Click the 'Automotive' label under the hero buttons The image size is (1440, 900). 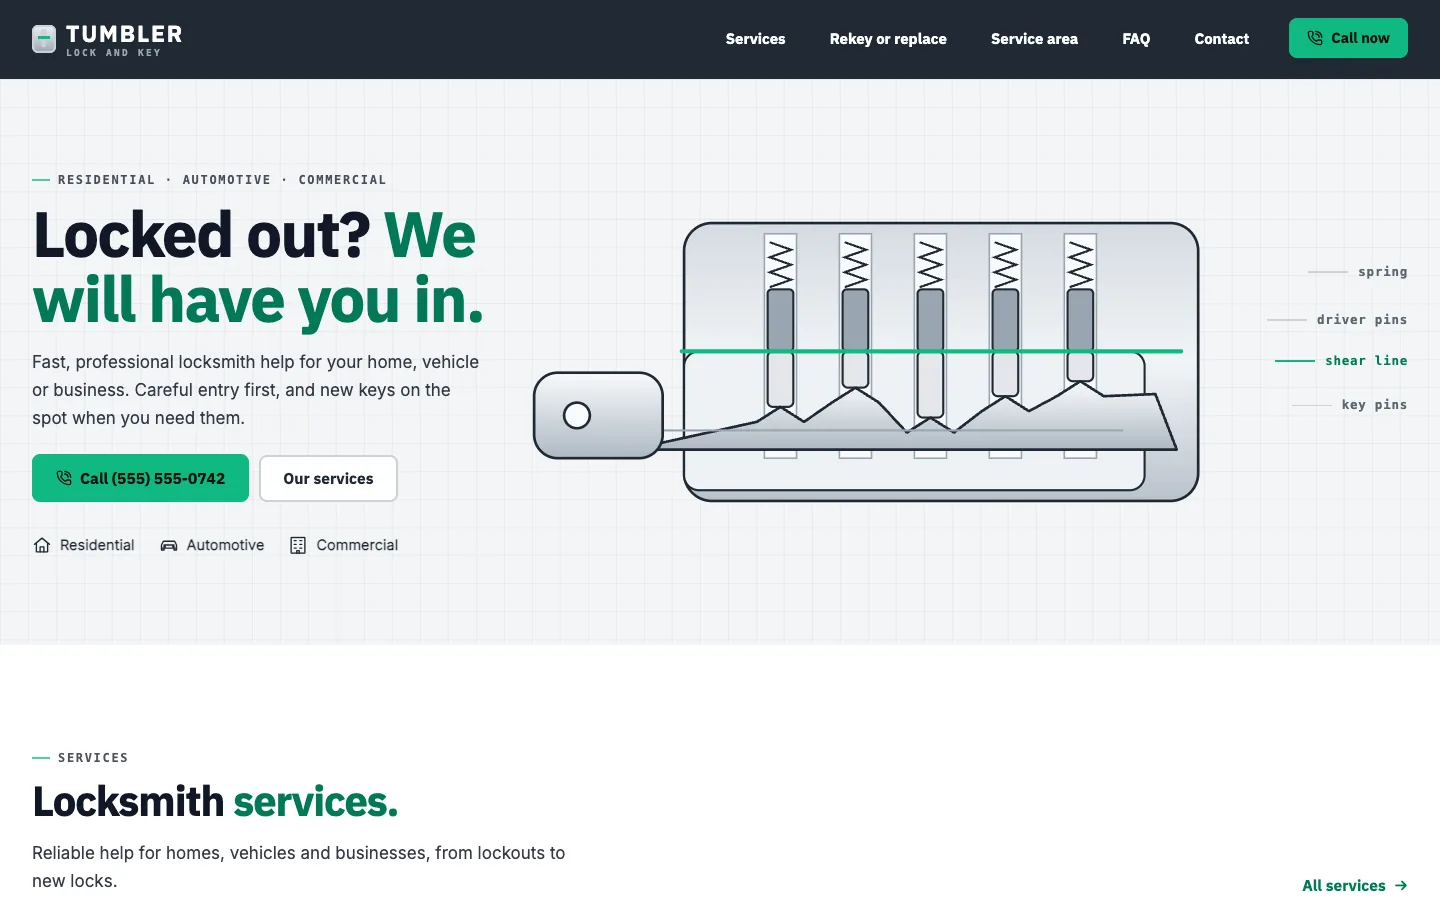(x=225, y=545)
